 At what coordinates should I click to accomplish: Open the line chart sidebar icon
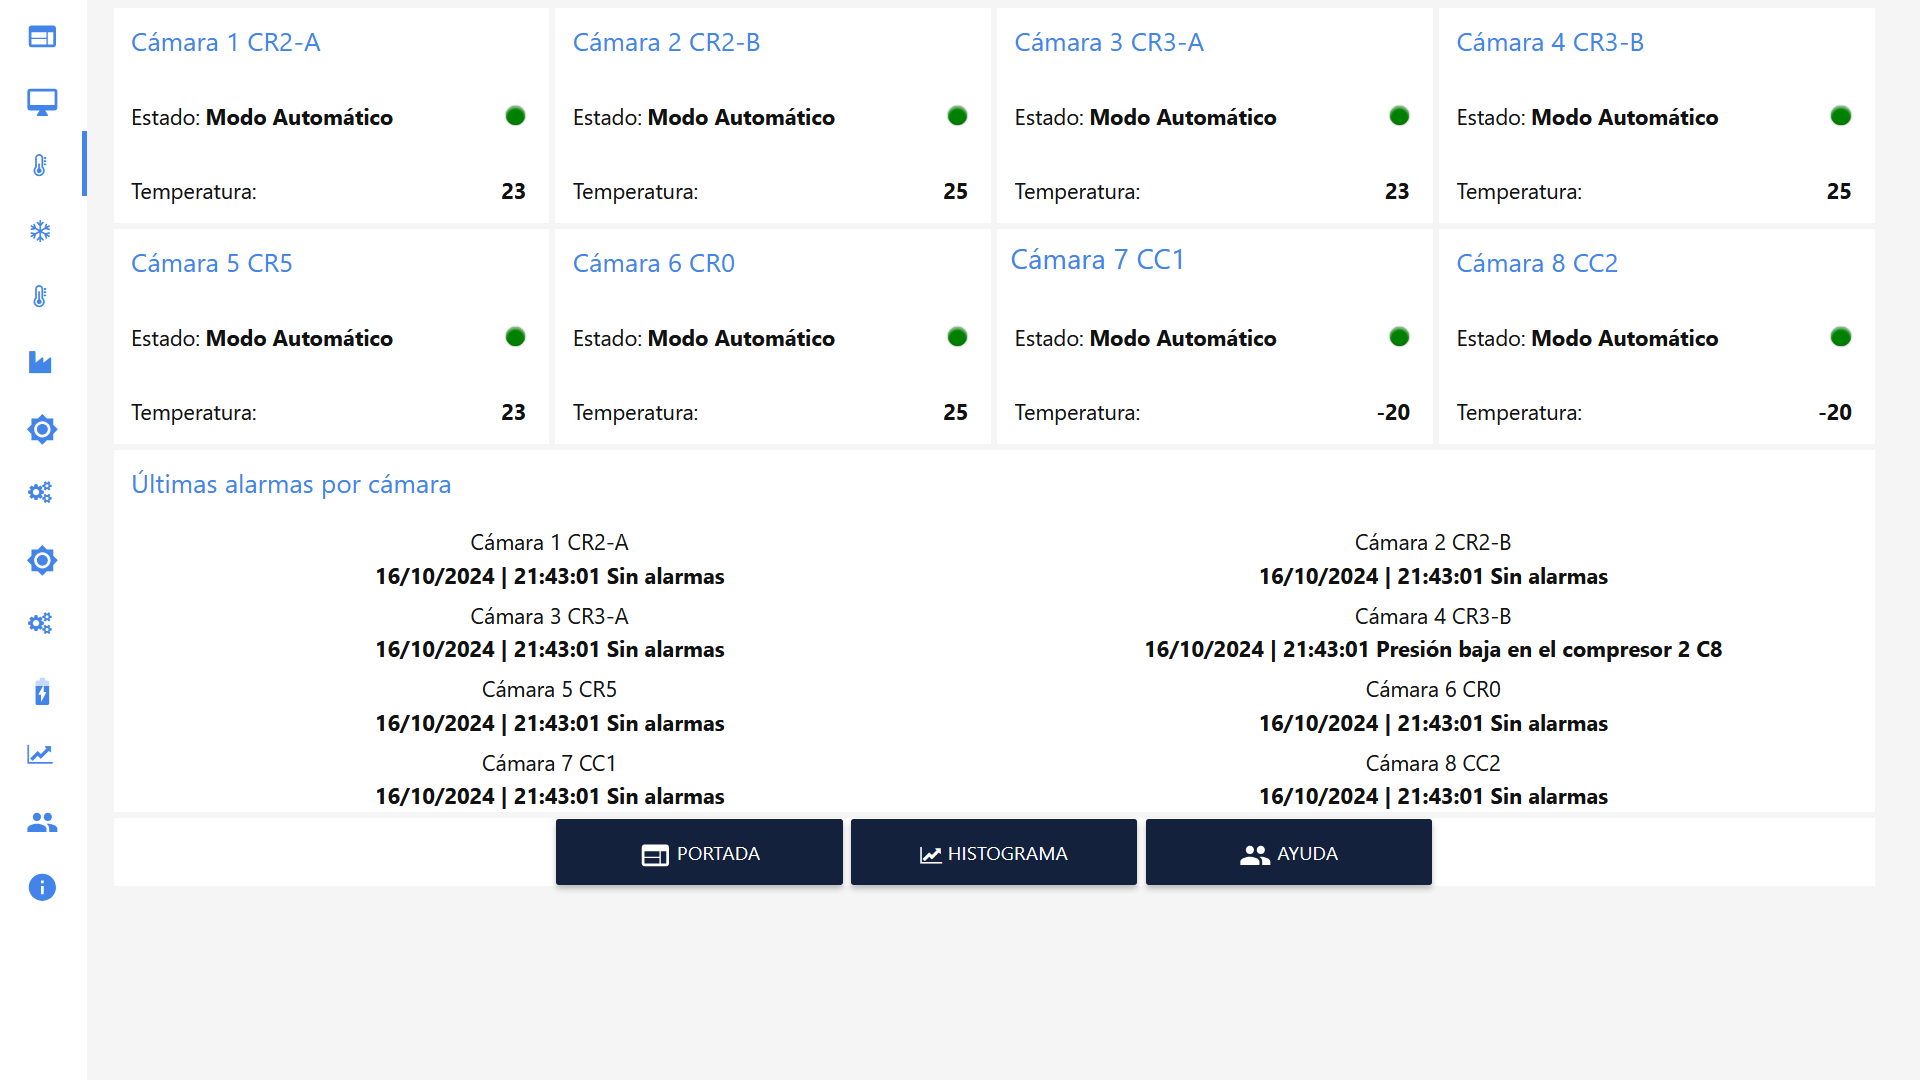tap(40, 754)
